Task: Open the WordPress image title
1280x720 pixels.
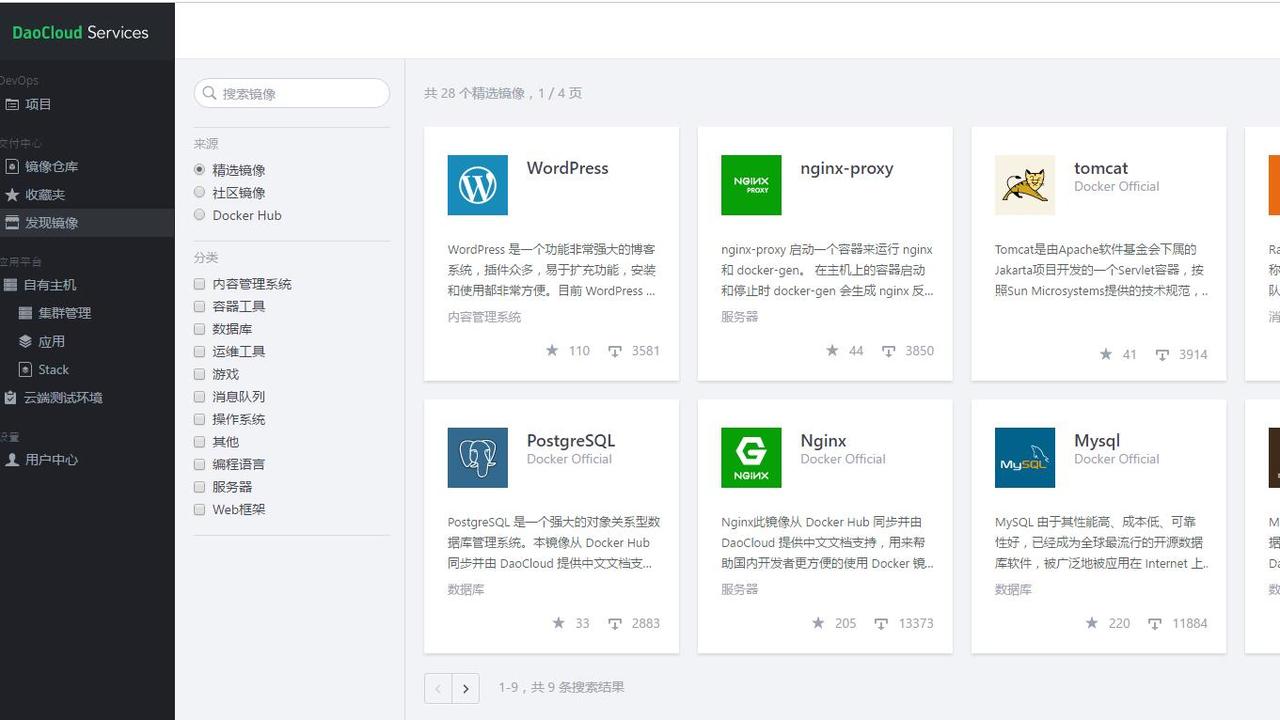Action: pos(567,168)
